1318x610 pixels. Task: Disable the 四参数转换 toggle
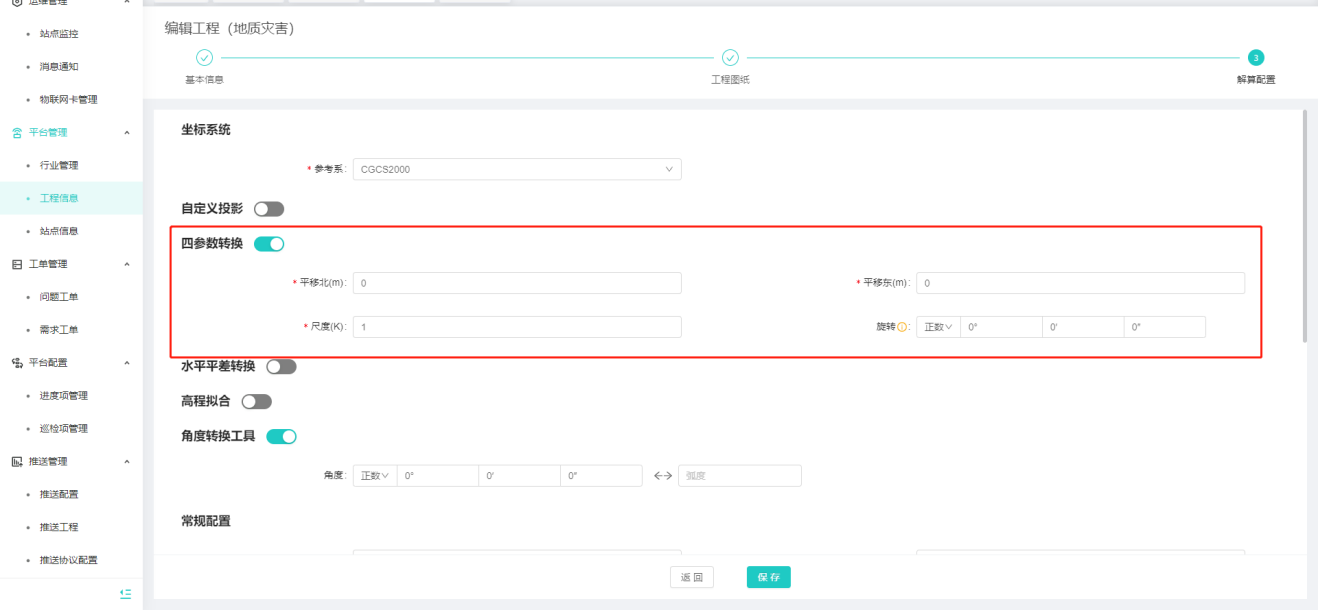coord(269,243)
